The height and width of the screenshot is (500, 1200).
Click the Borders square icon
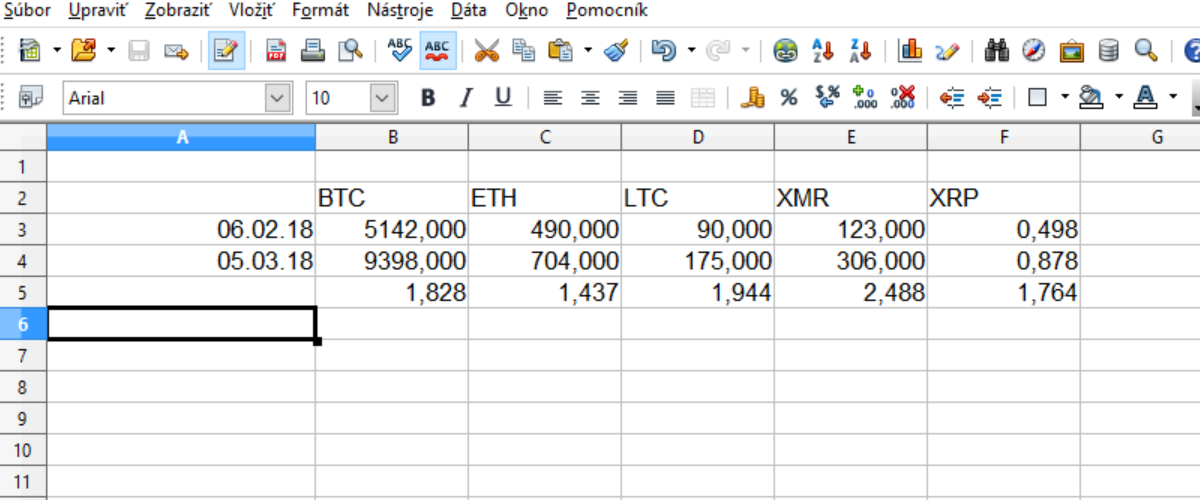(1038, 98)
